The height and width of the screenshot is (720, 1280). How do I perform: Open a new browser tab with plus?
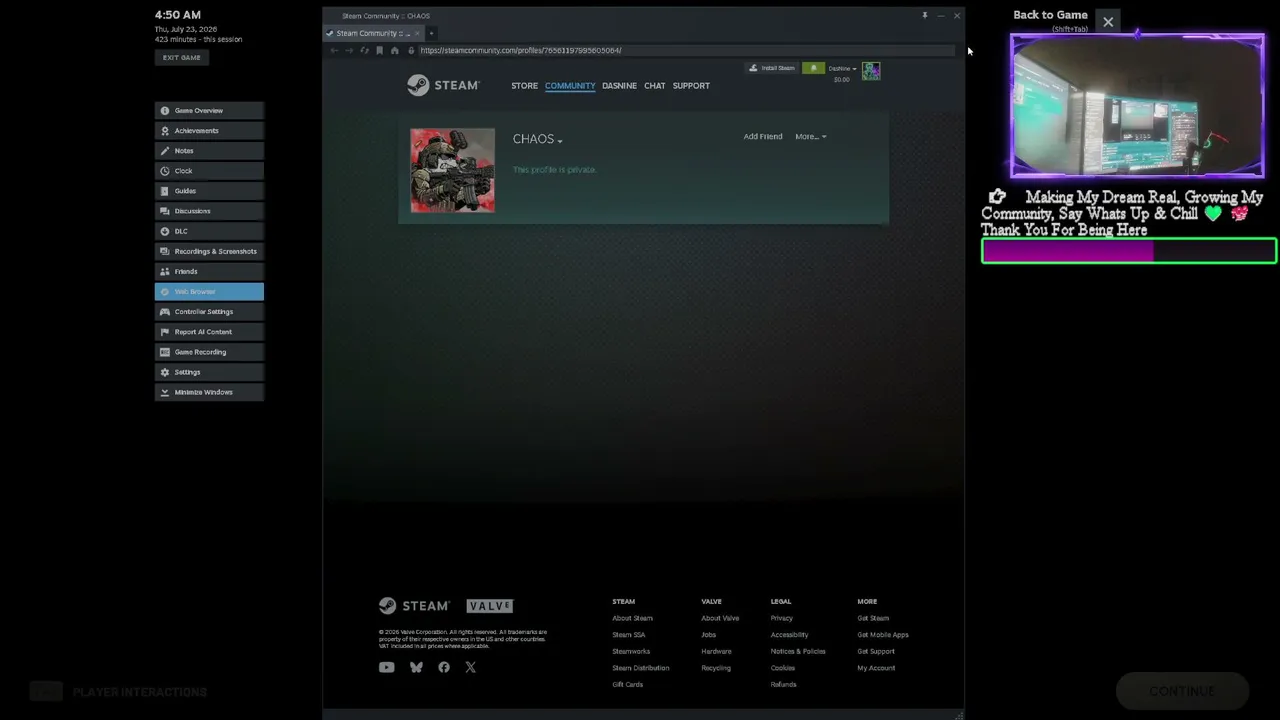point(431,33)
